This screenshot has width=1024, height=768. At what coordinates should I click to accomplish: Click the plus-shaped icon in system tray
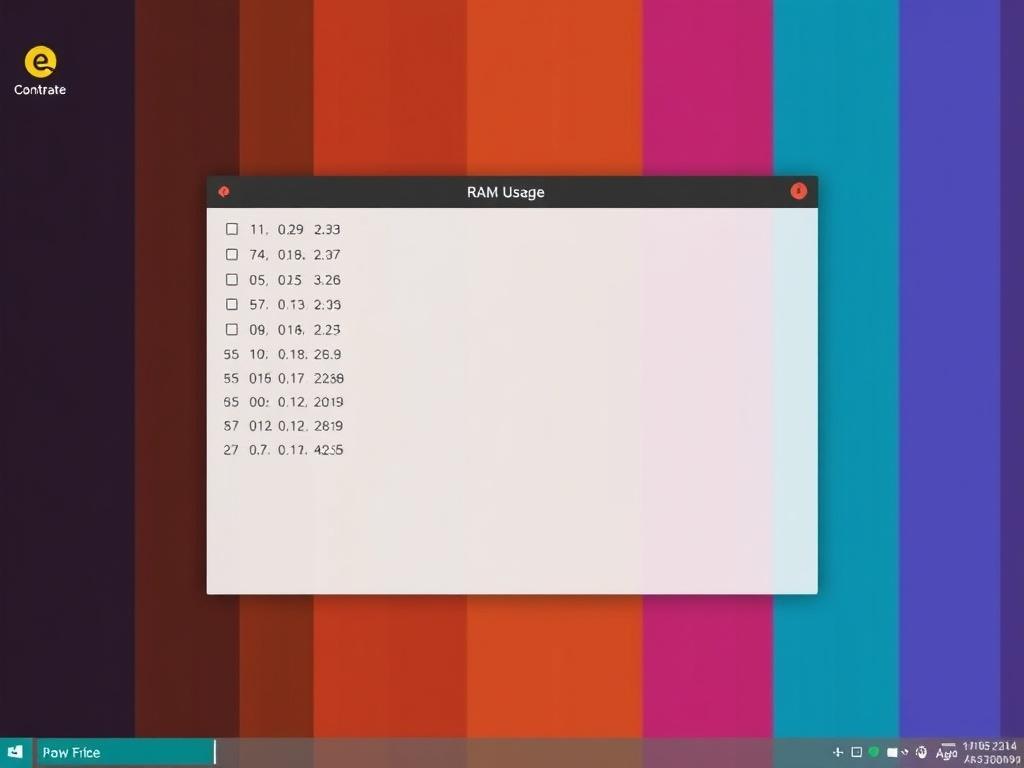[838, 752]
